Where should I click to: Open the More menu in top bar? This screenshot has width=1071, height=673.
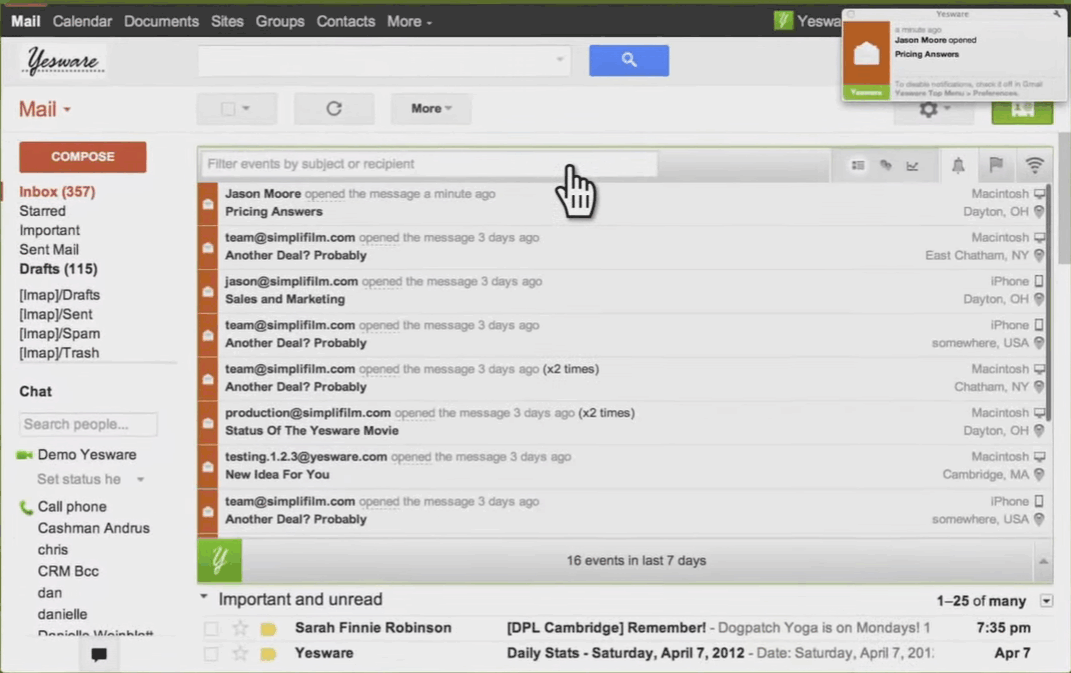409,22
